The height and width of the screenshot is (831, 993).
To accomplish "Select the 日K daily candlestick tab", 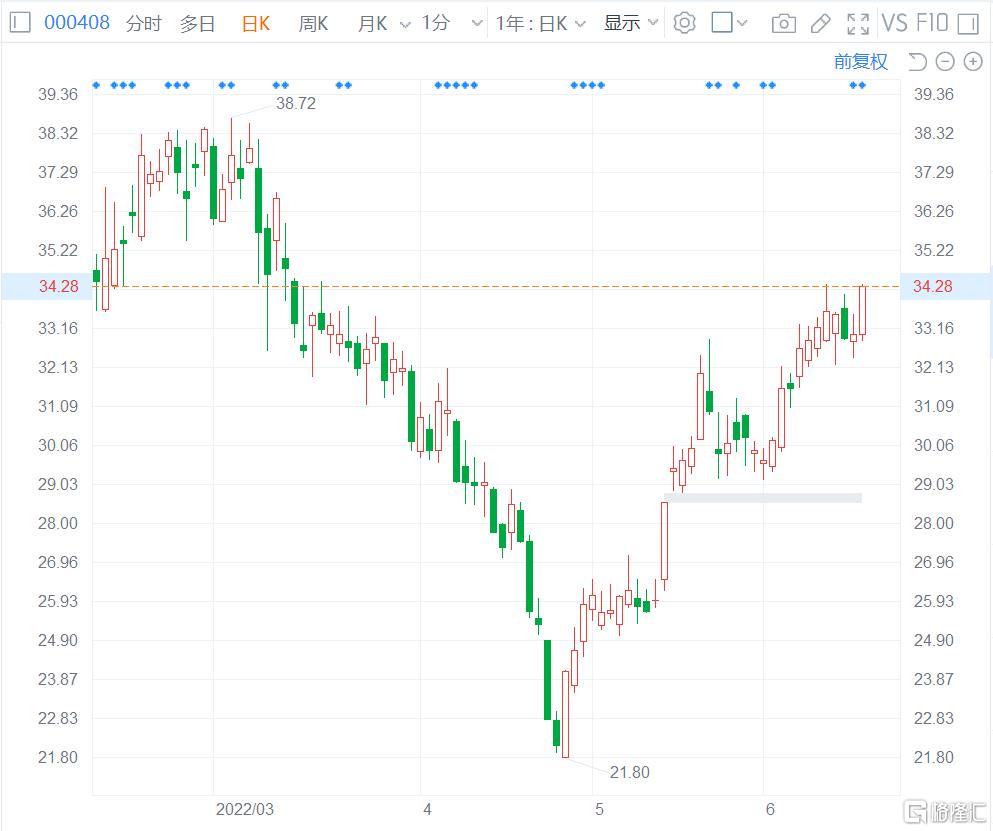I will click(x=256, y=23).
